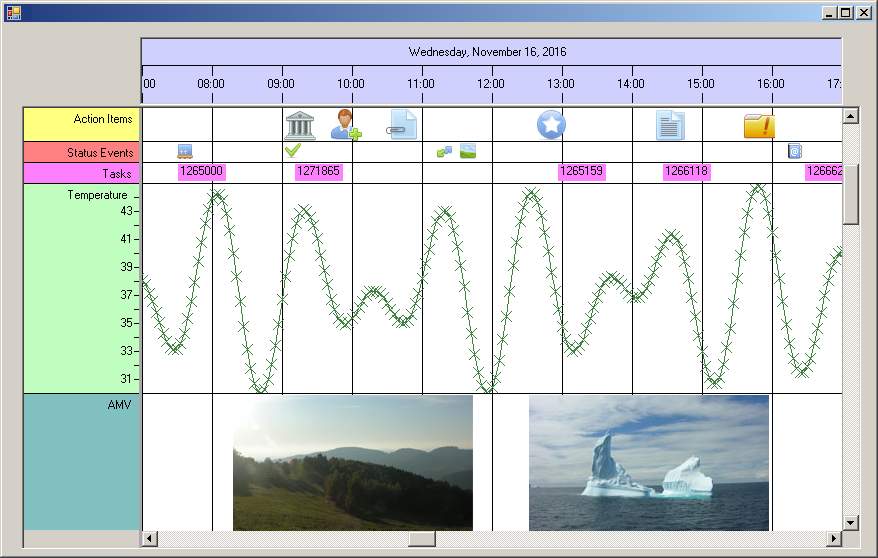Select task 1266118 marker
Image resolution: width=878 pixels, height=558 pixels.
coord(686,172)
